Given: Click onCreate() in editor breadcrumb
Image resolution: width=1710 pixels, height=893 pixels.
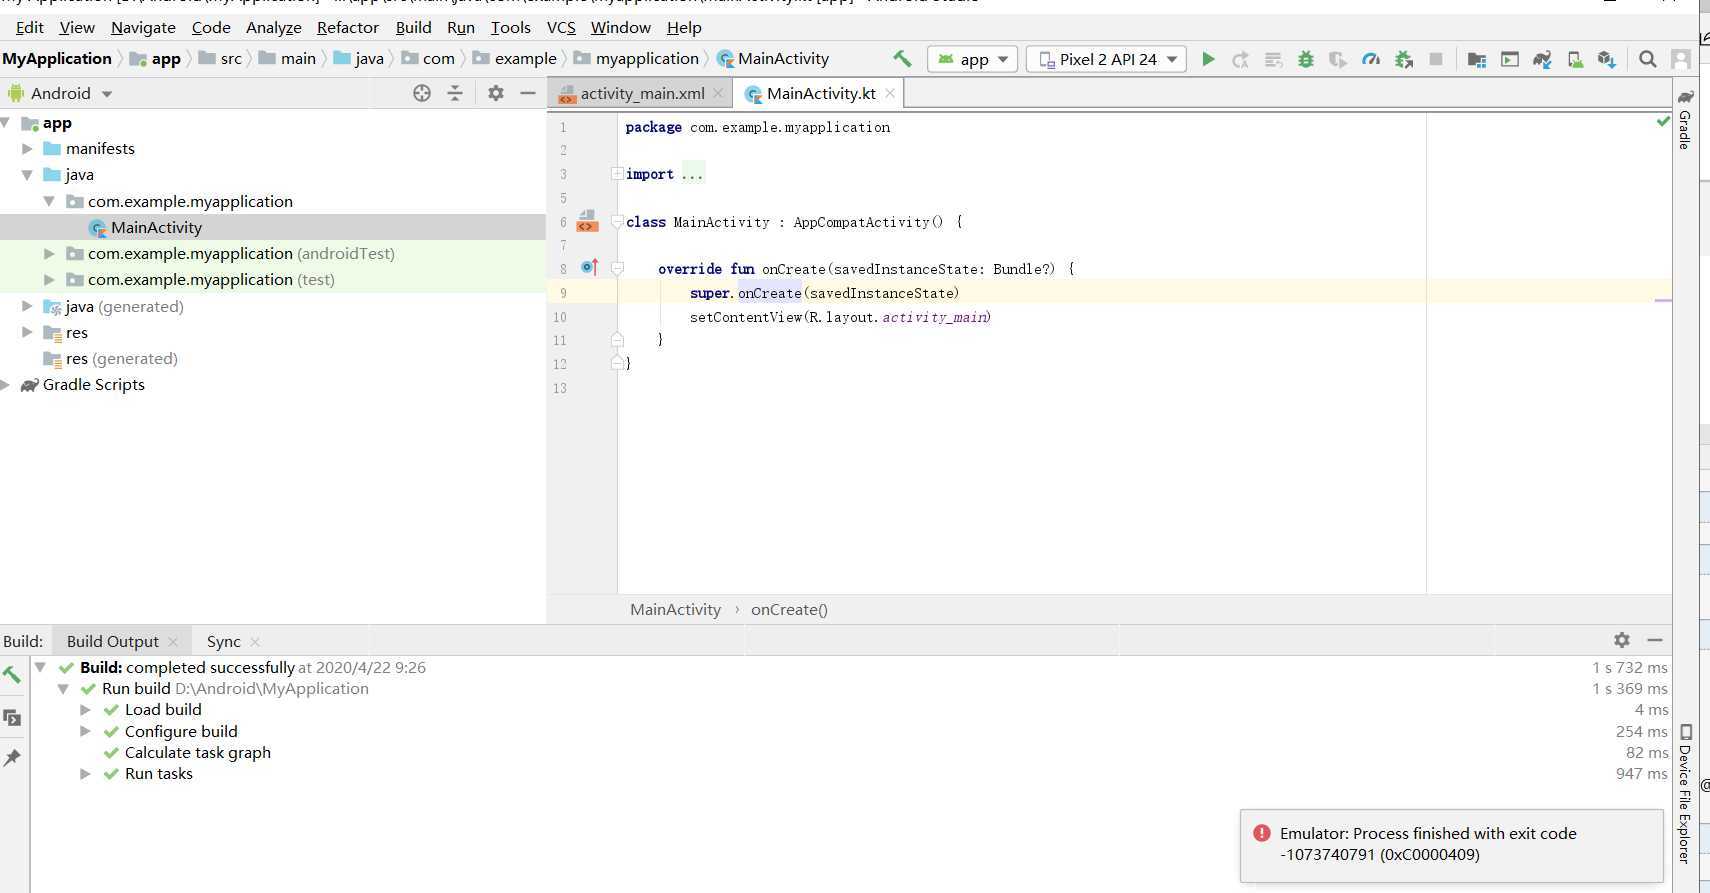Looking at the screenshot, I should click(789, 609).
